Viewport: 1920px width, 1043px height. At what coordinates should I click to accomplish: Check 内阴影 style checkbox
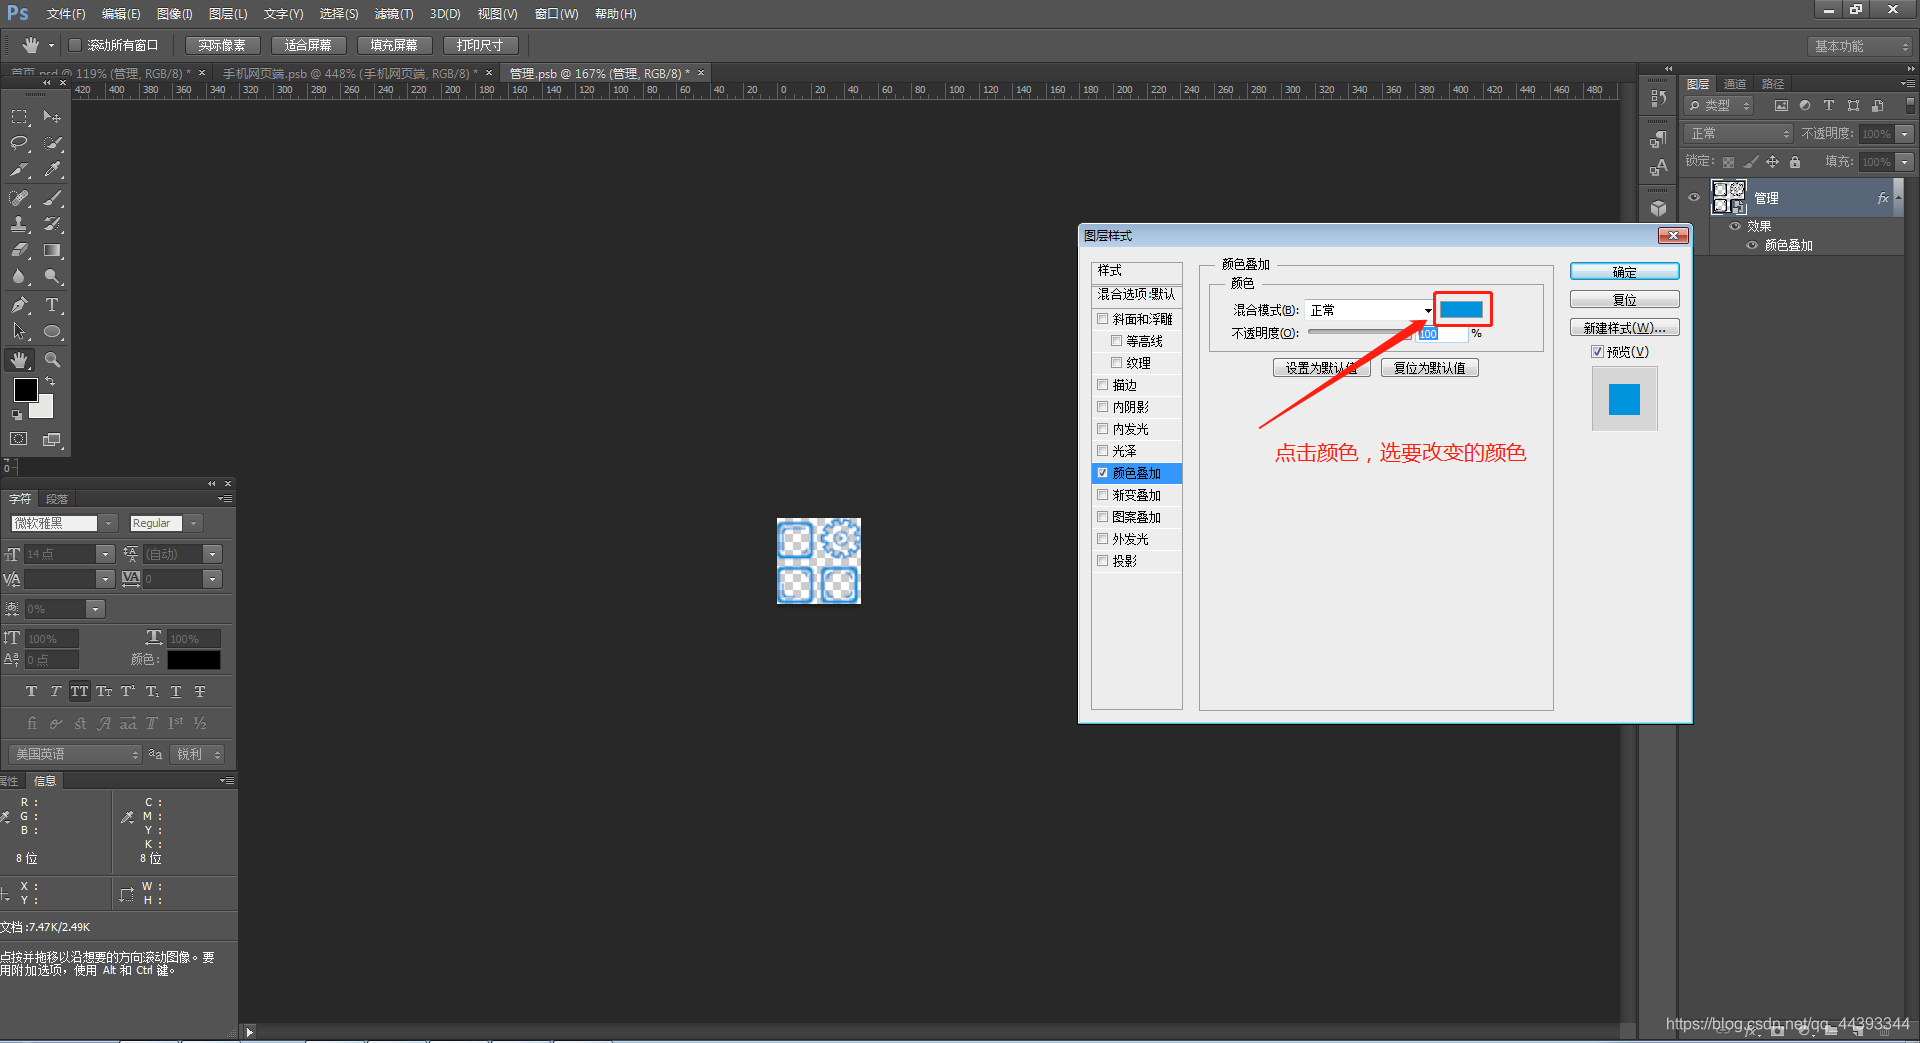tap(1103, 407)
